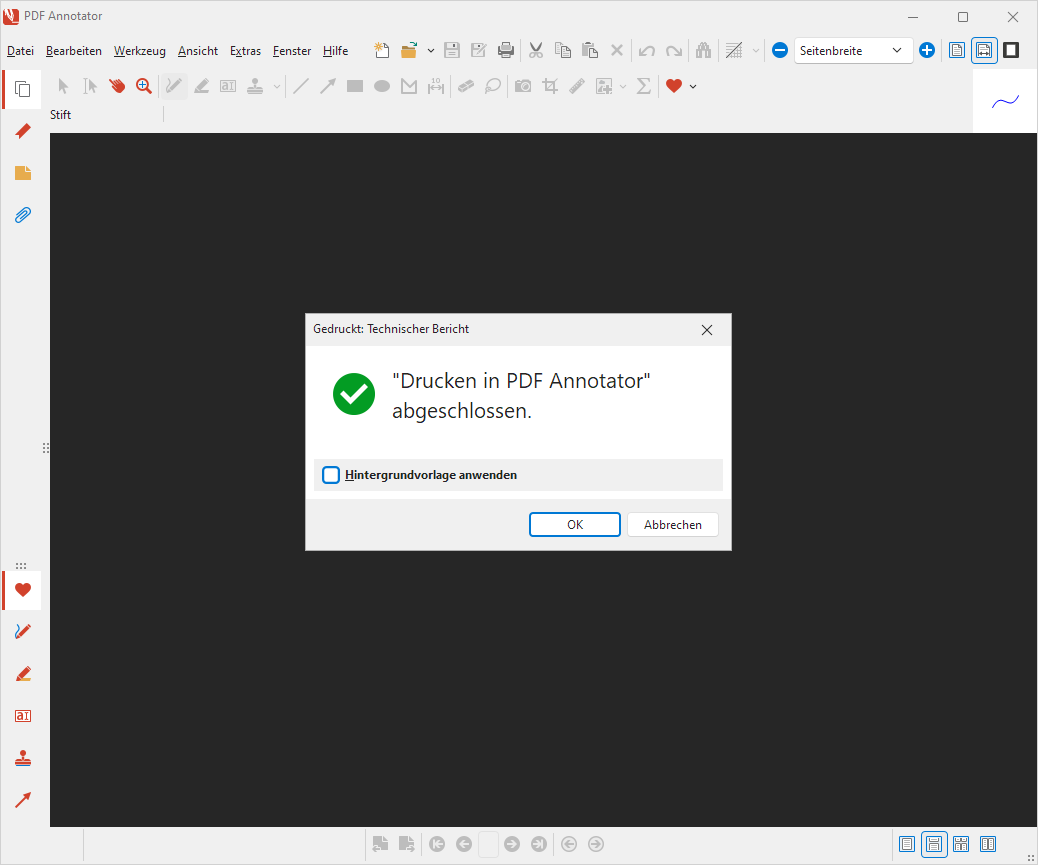
Task: Select the Pen tool in the toolbar
Action: pos(173,86)
